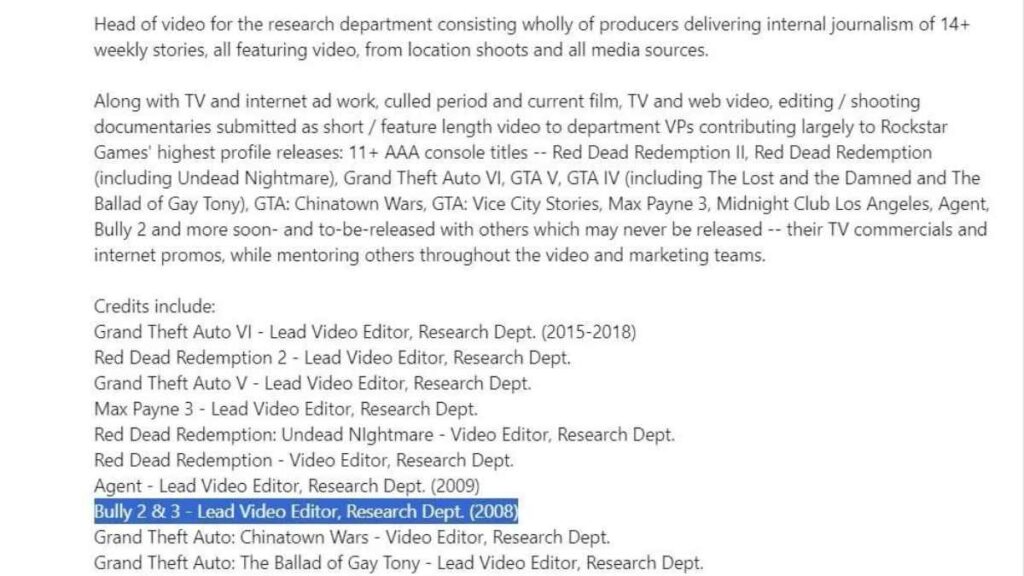Click the 'Bully 2 and more soon- and to-be-released' line

[x=540, y=230]
